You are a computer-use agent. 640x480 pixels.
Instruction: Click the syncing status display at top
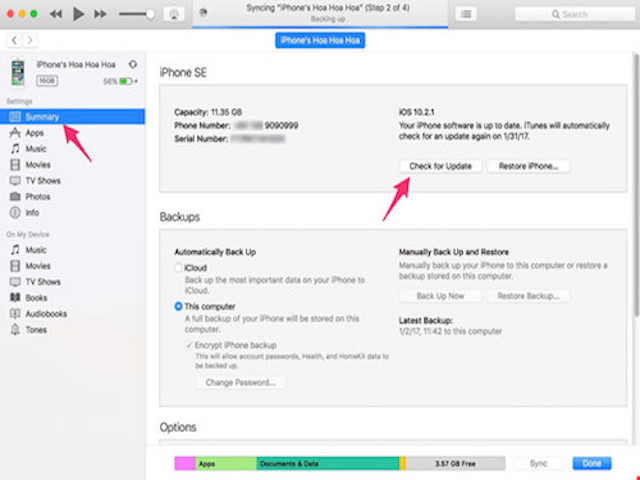(x=320, y=13)
